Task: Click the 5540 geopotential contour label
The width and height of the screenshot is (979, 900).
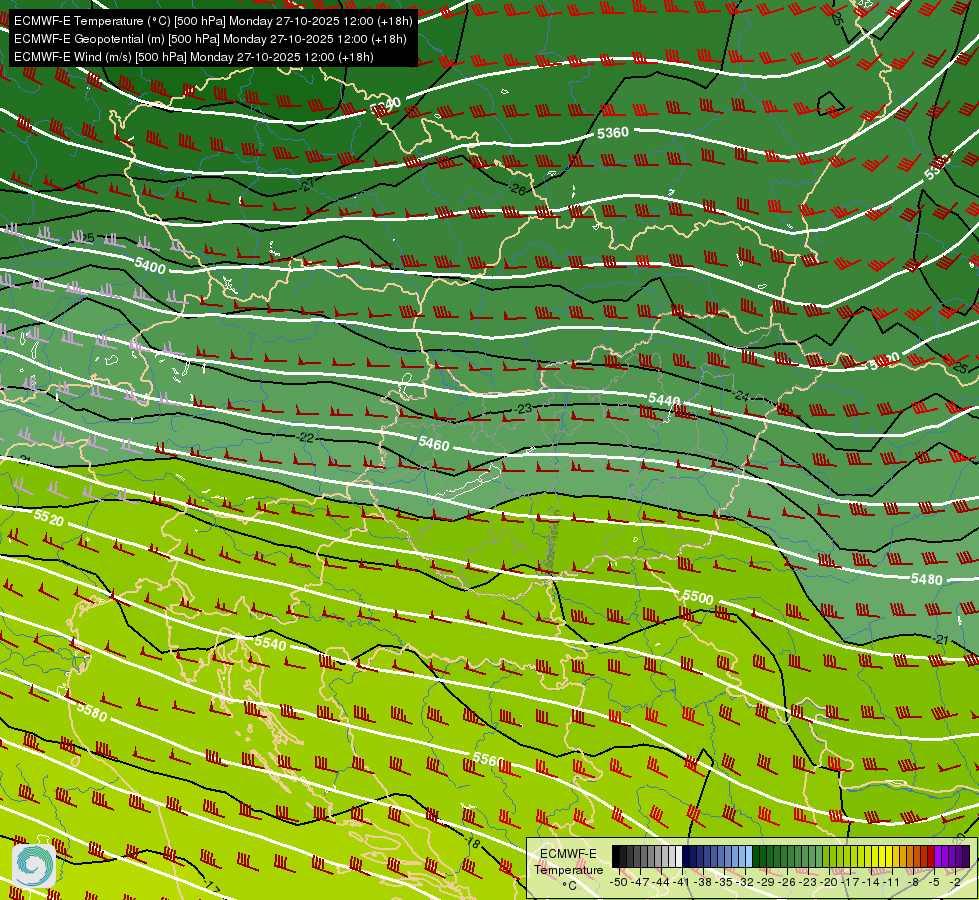Action: click(270, 643)
